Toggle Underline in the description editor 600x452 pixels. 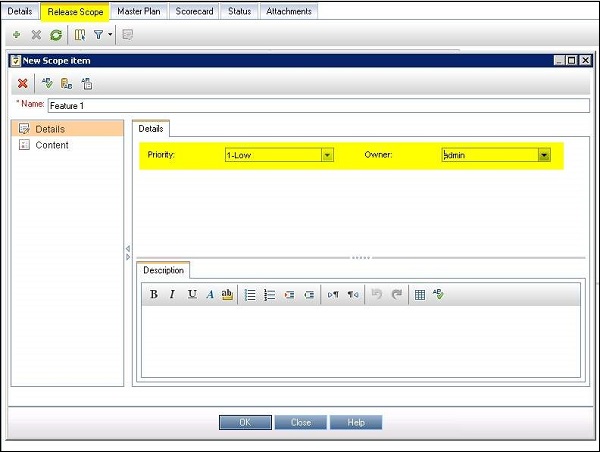pyautogui.click(x=192, y=294)
